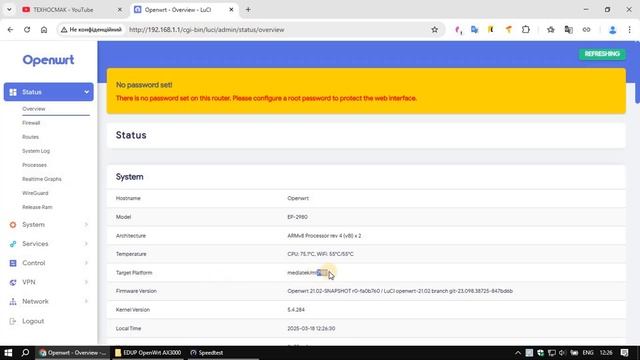Open the System Log page
The height and width of the screenshot is (360, 640).
pyautogui.click(x=36, y=151)
